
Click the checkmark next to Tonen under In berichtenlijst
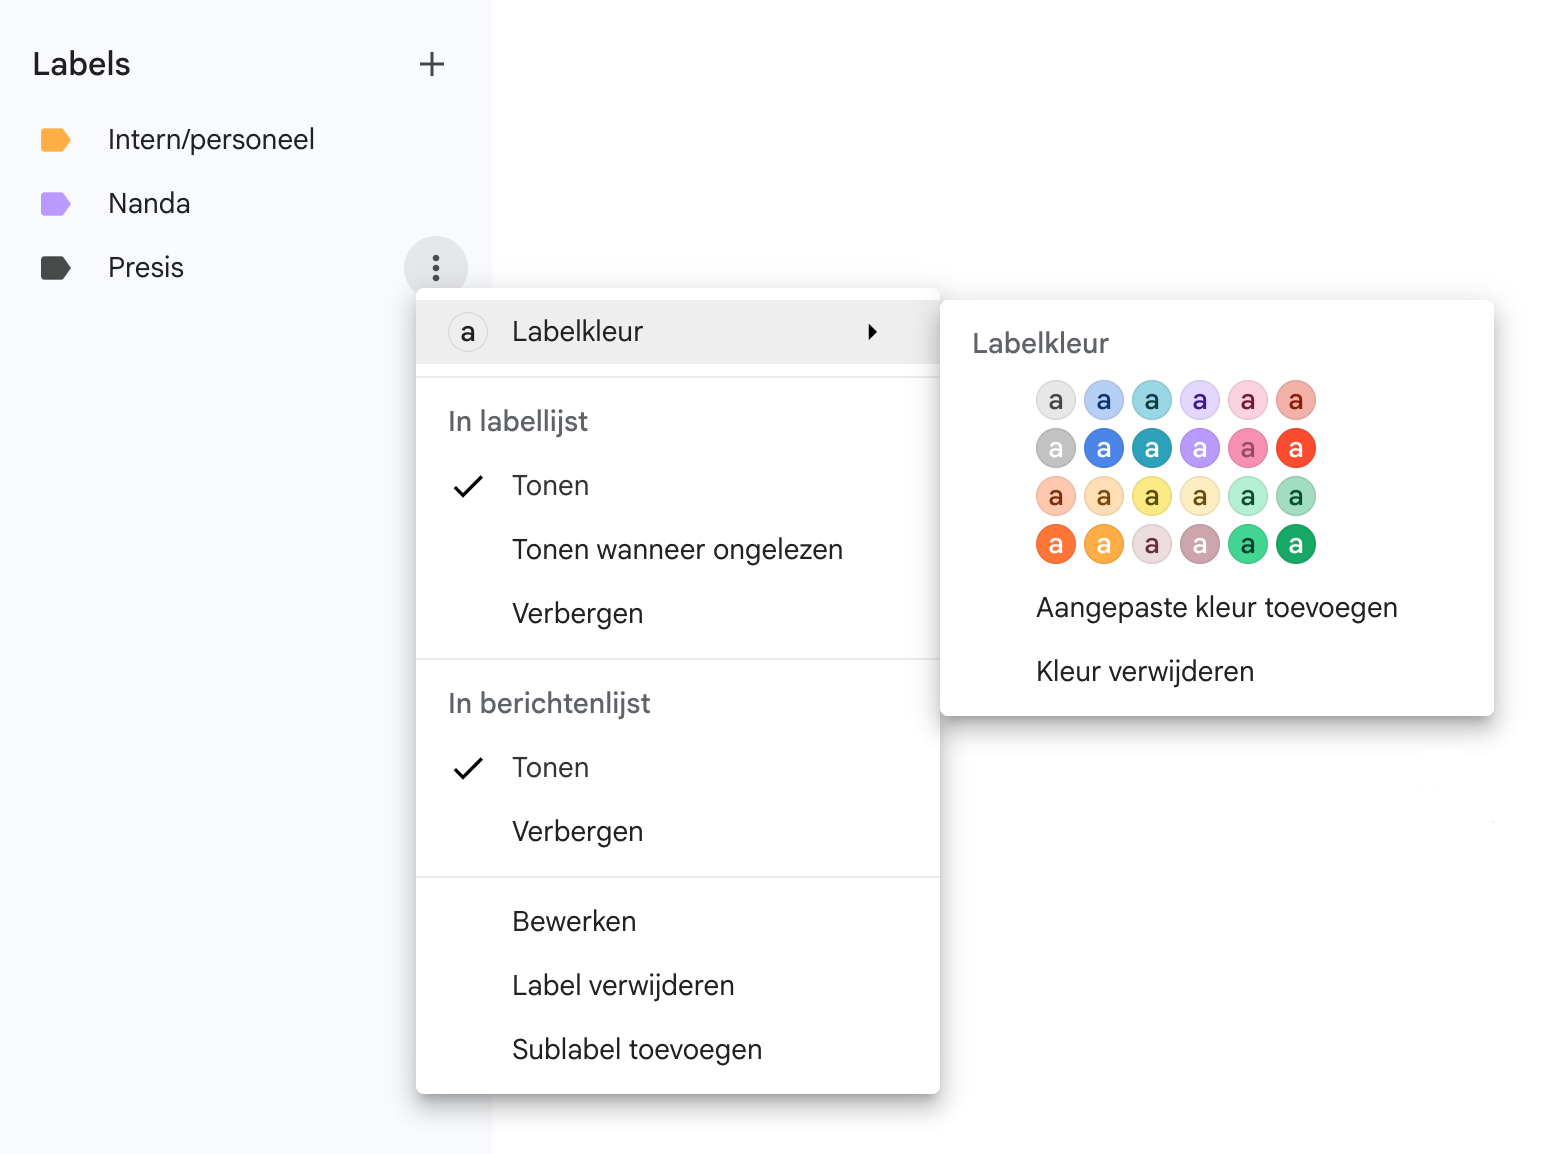click(468, 768)
